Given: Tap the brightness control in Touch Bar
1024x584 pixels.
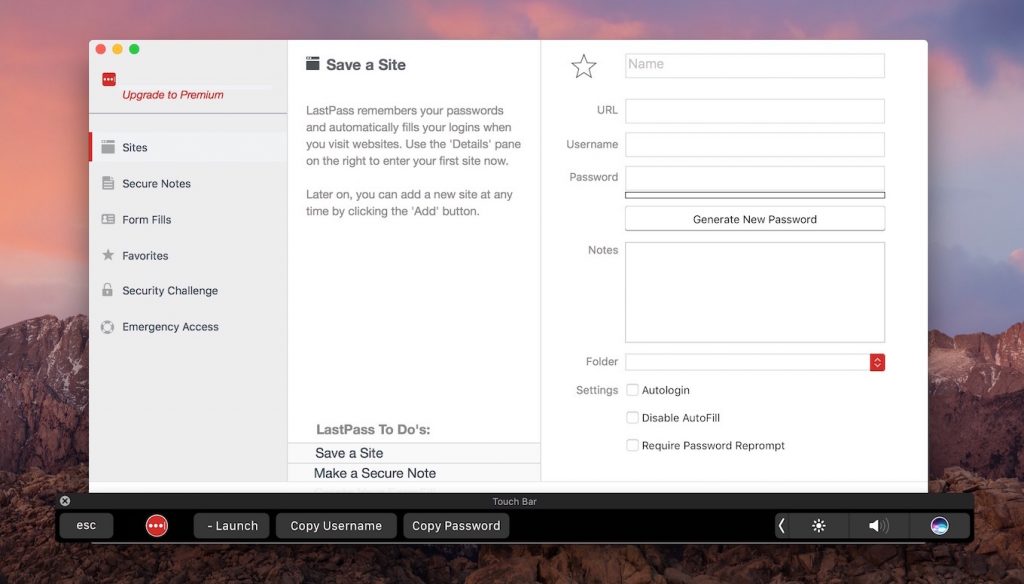Looking at the screenshot, I should 818,526.
